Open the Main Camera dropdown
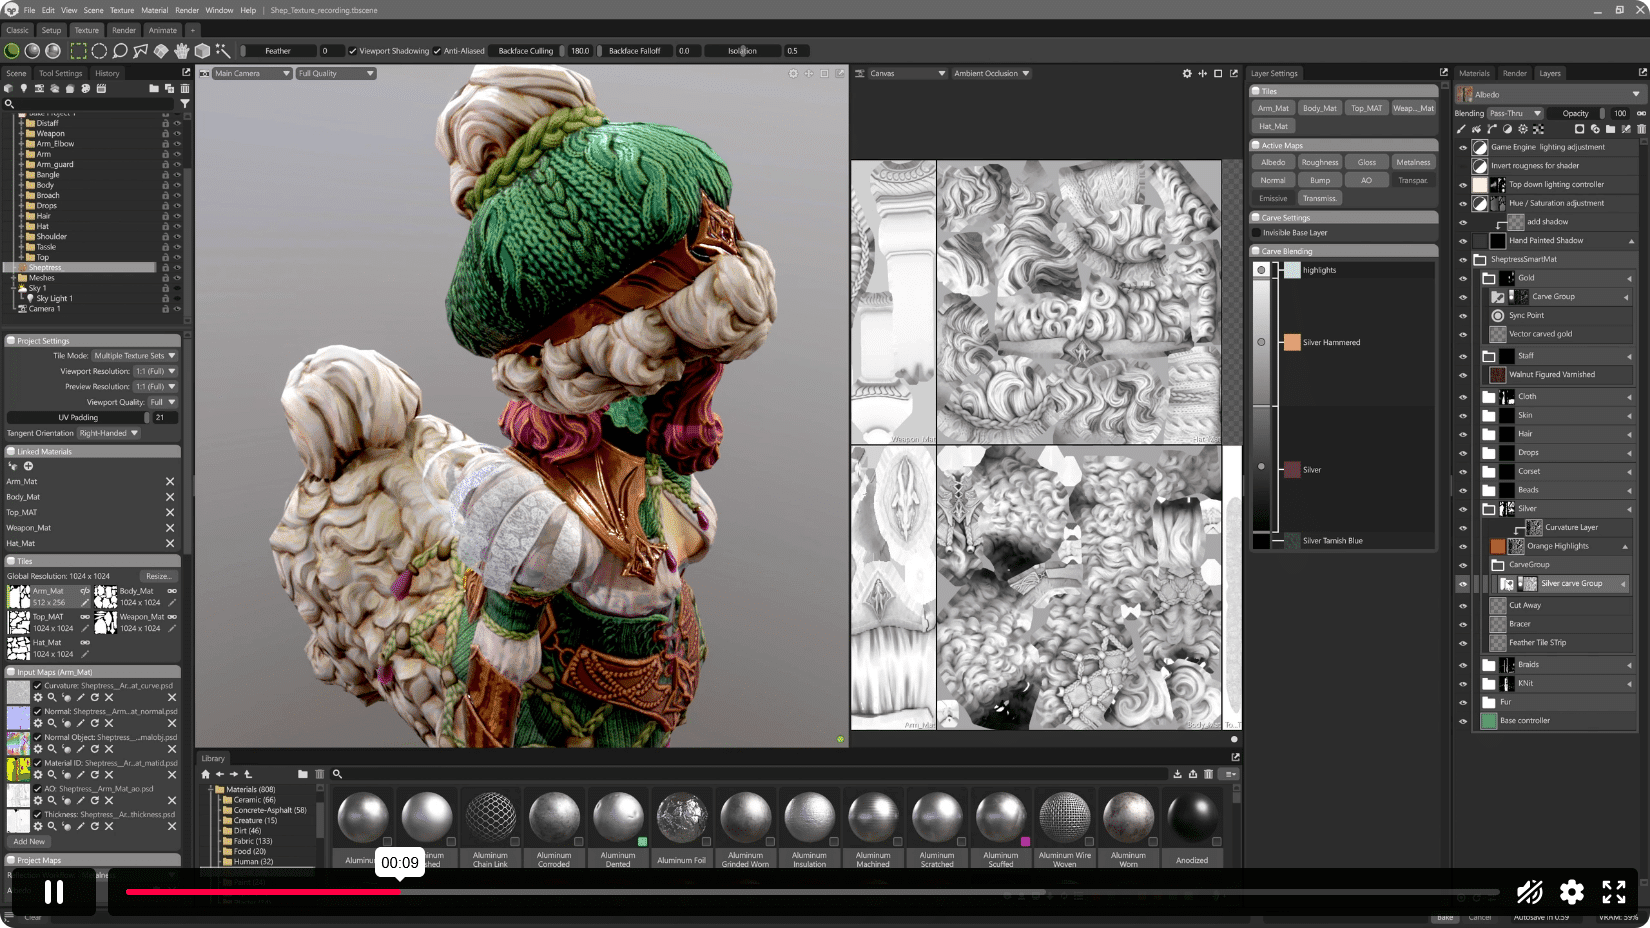1650x928 pixels. 250,72
